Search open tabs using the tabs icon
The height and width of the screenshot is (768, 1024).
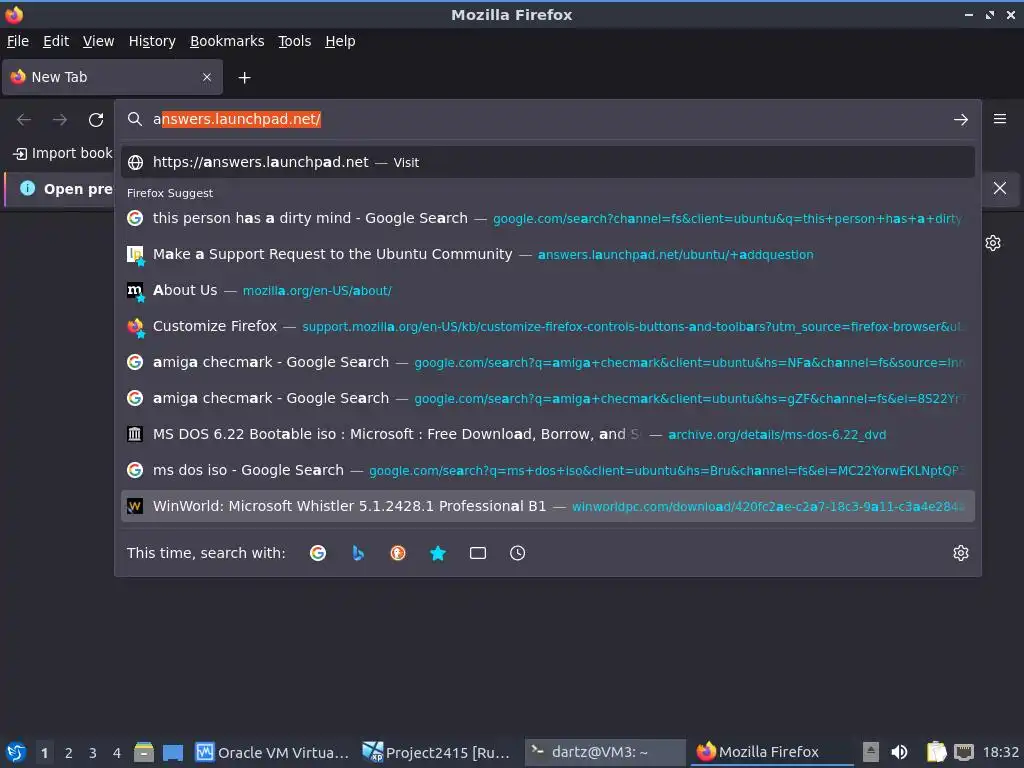tap(477, 553)
